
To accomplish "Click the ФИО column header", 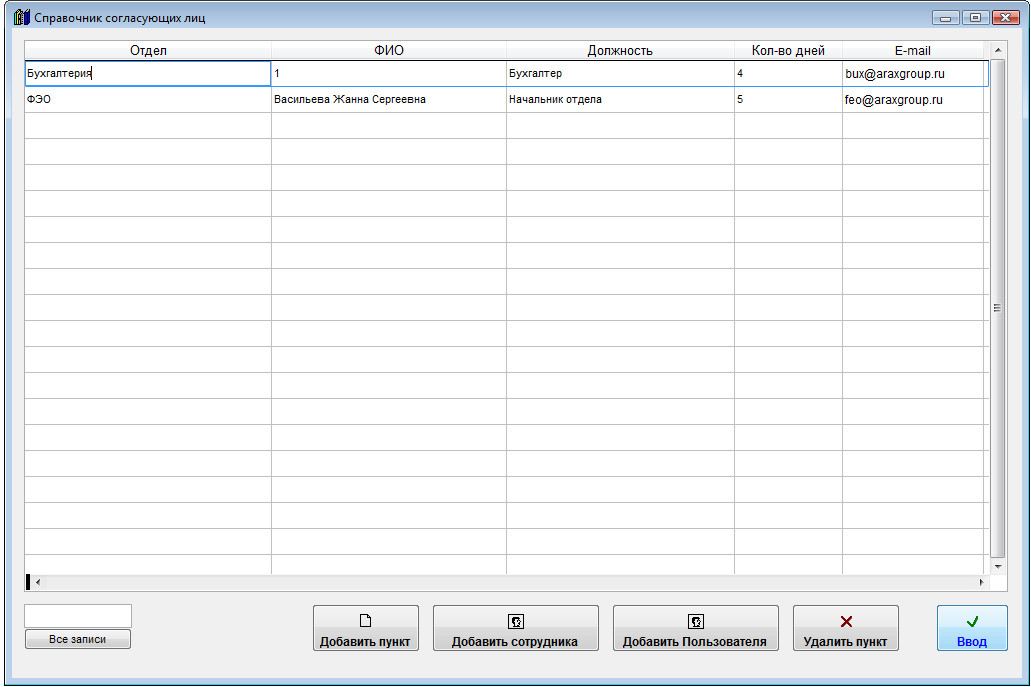I will pos(389,51).
